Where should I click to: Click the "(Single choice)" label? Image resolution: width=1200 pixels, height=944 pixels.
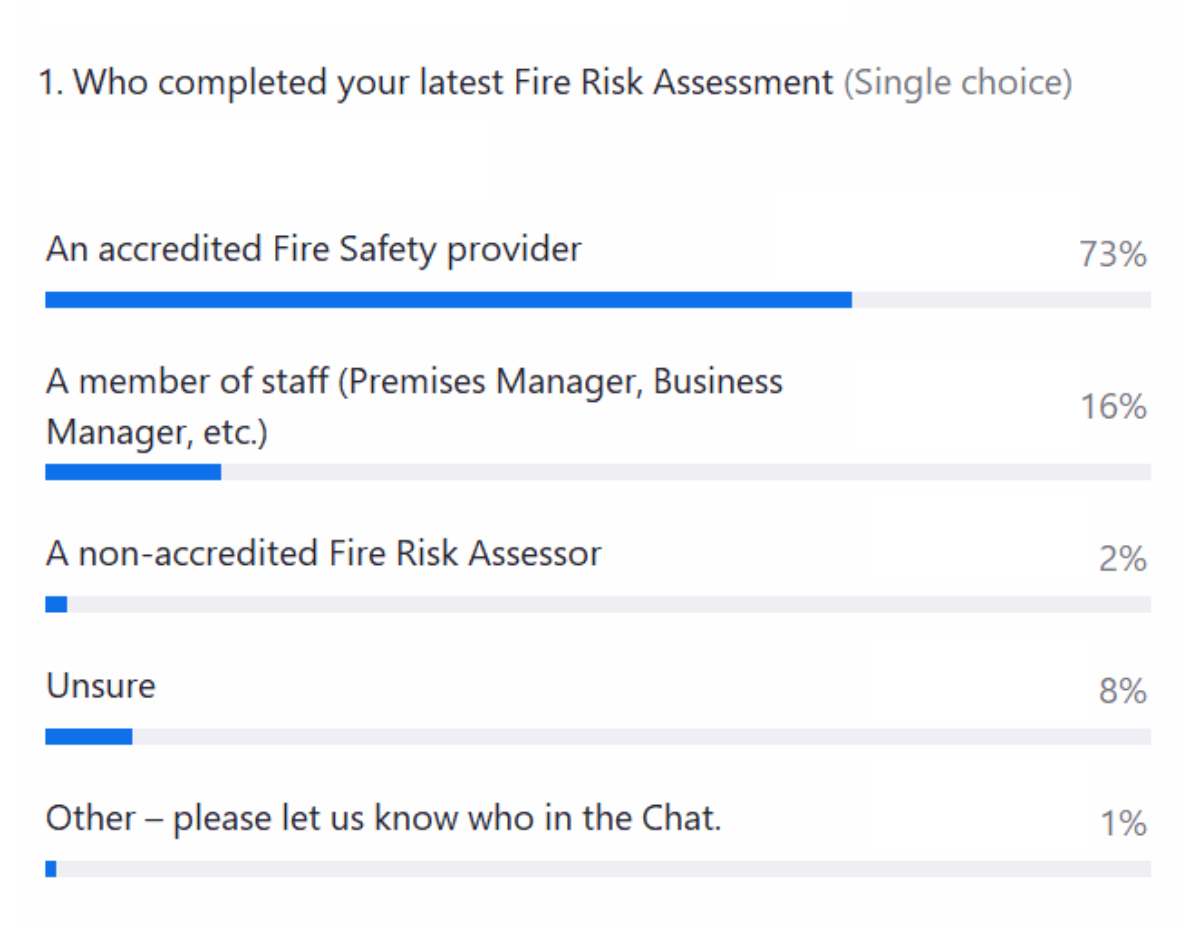pos(958,83)
